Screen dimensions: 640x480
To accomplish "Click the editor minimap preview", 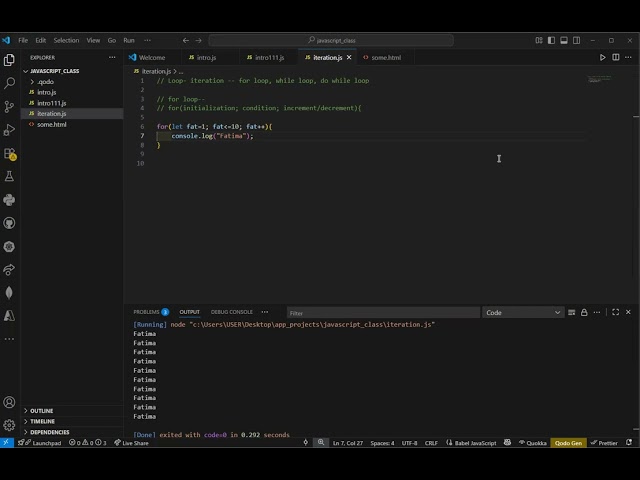I will [599, 79].
